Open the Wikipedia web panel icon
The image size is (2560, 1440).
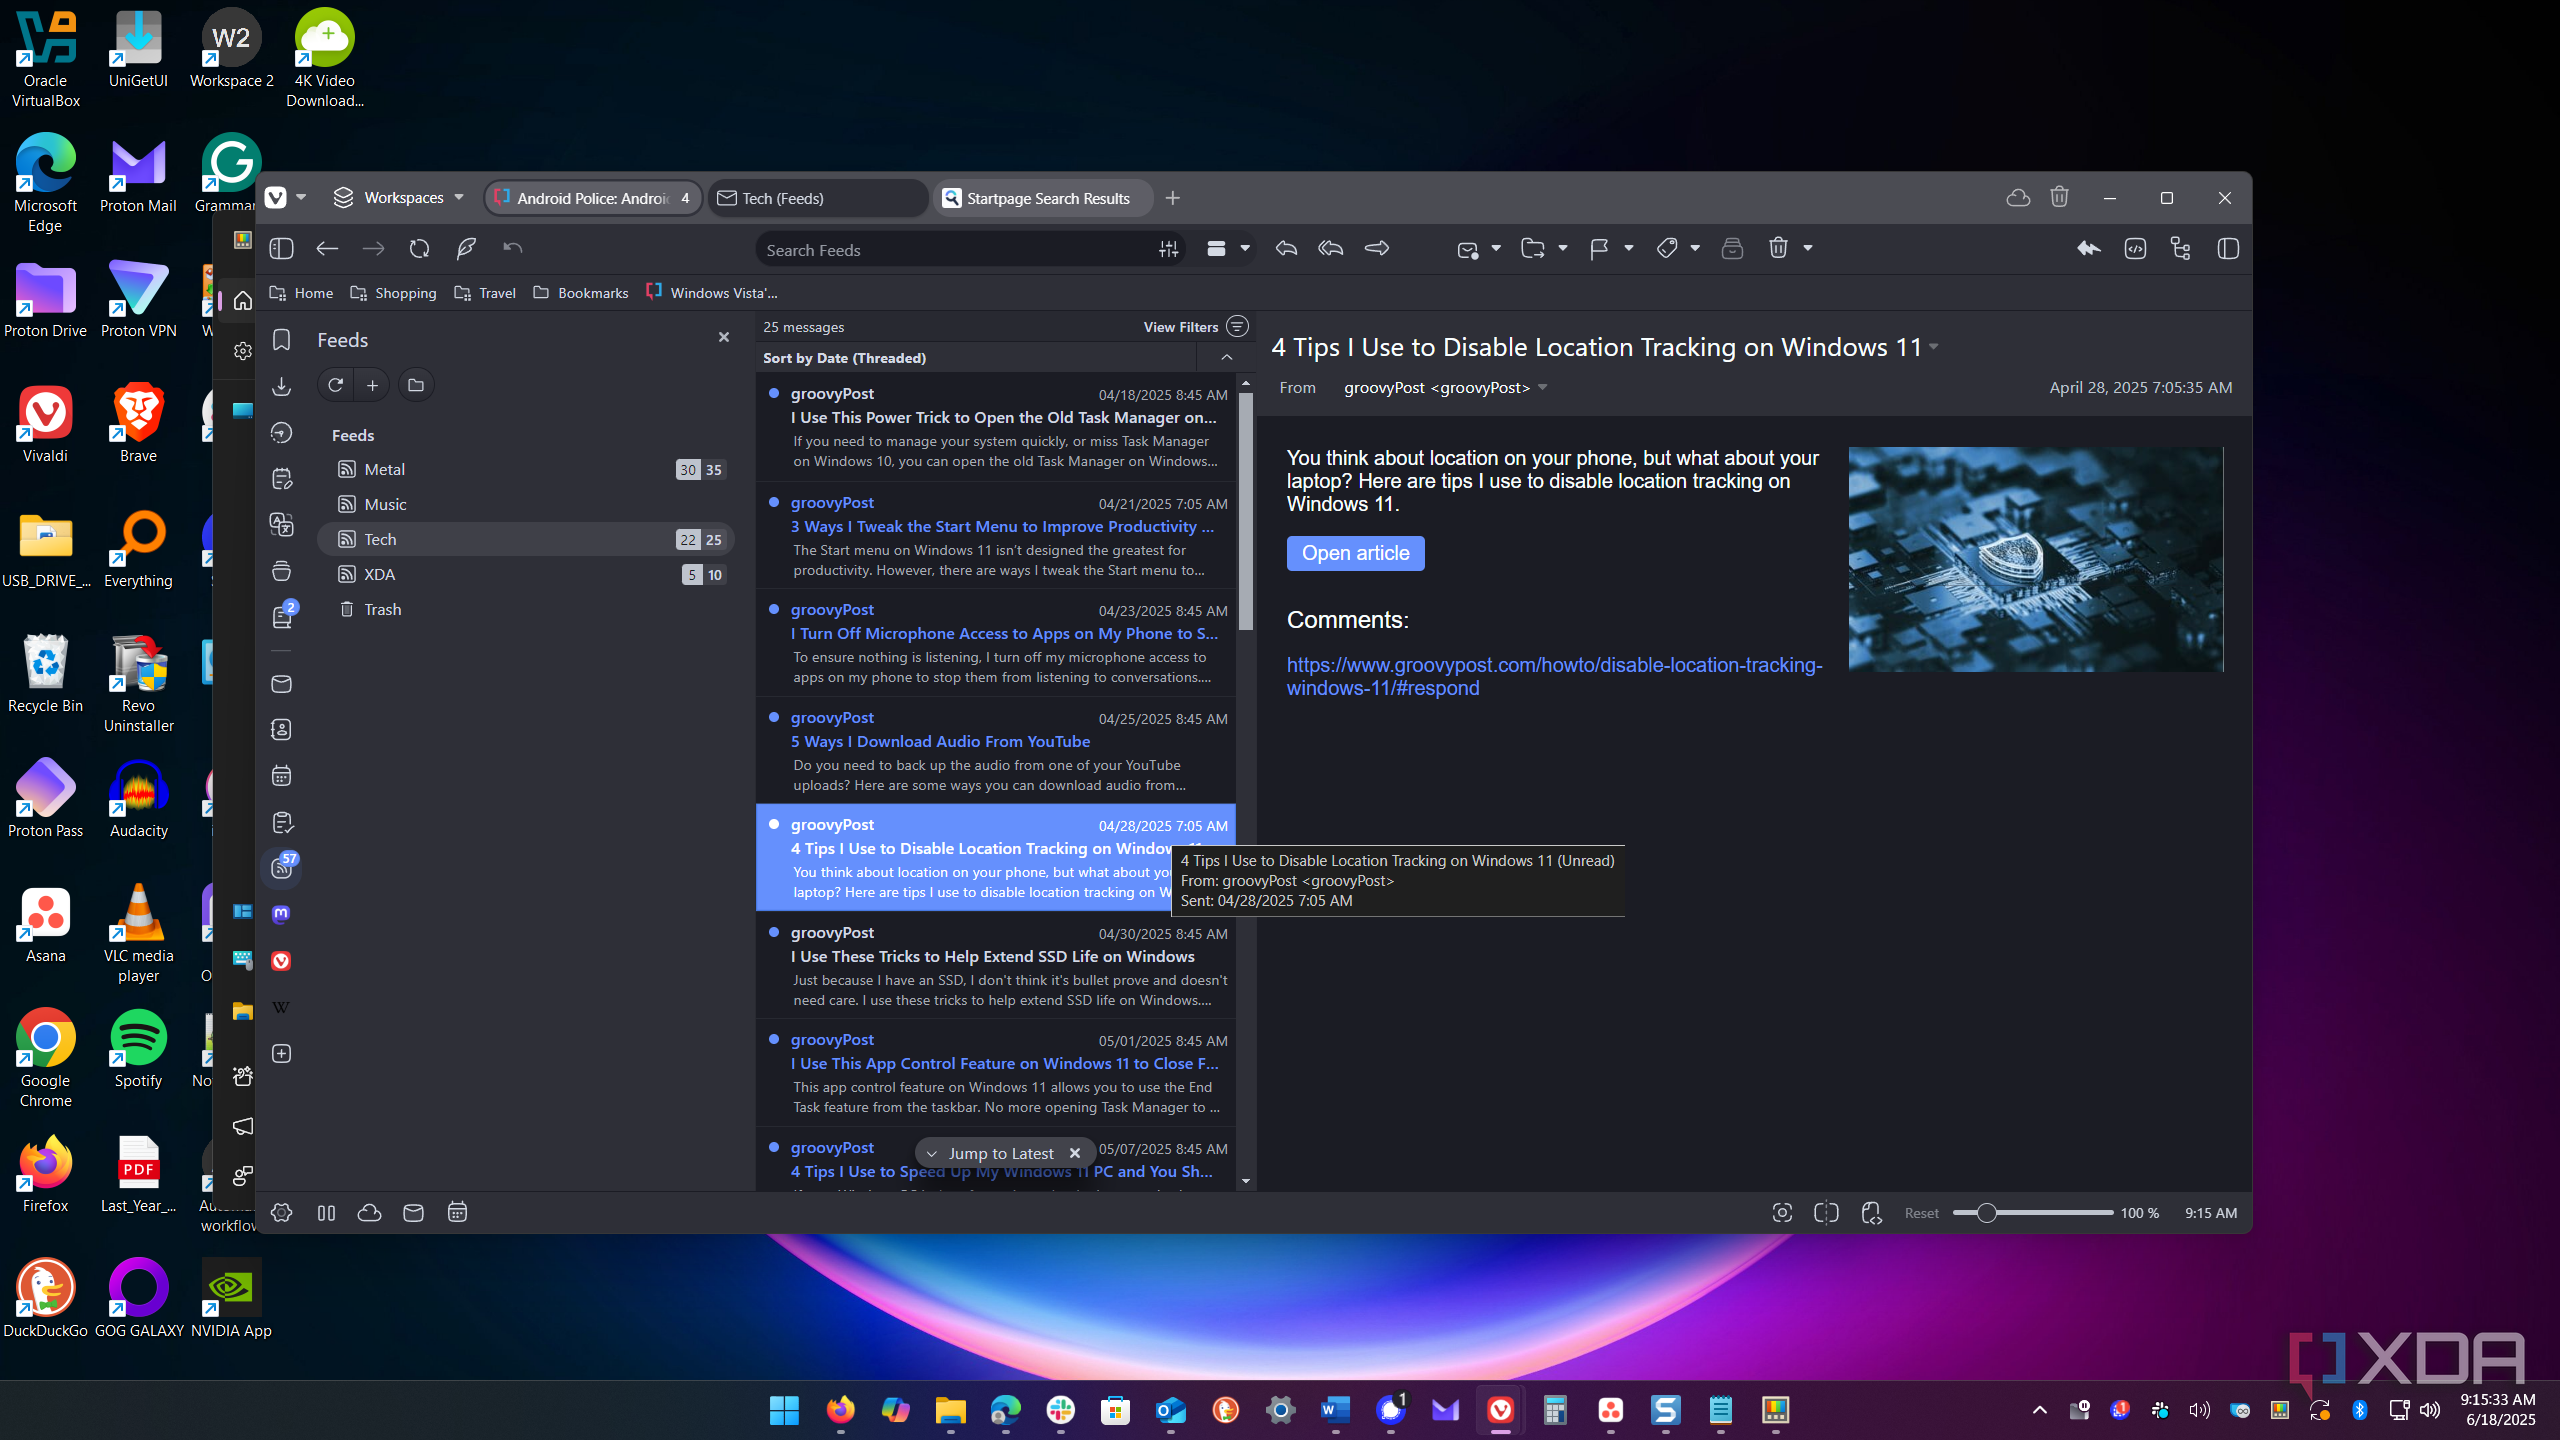(x=281, y=1007)
